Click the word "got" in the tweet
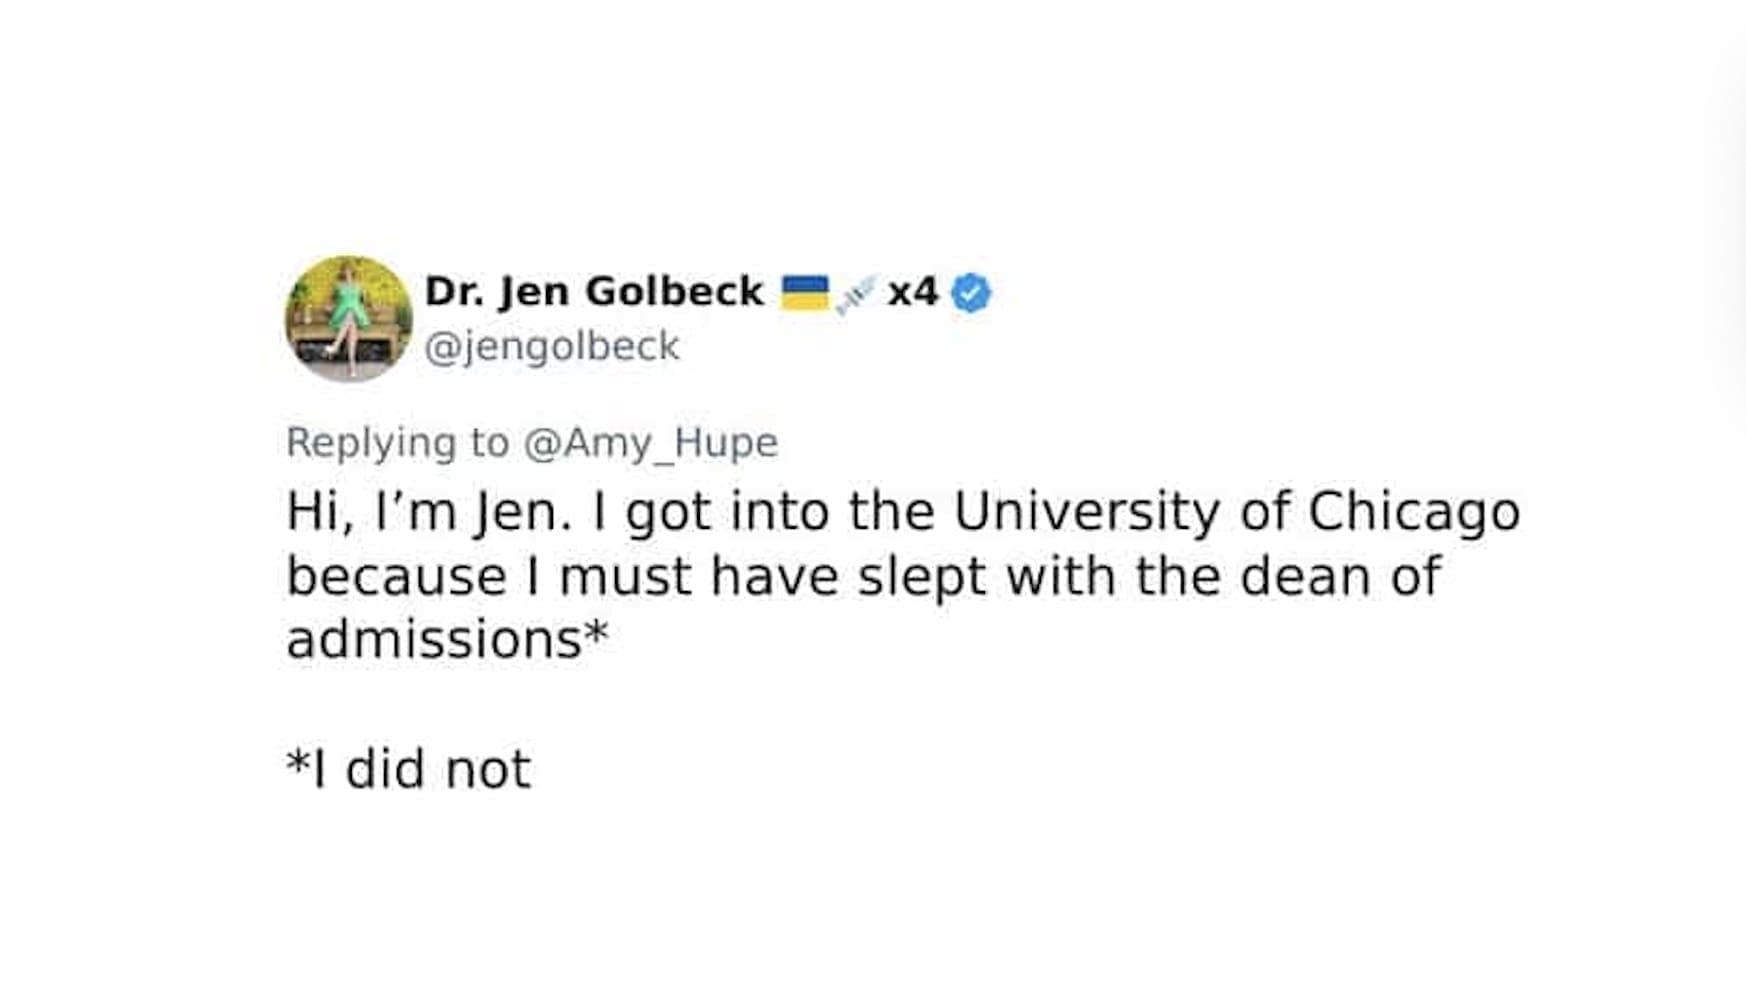This screenshot has width=1746, height=982. coord(668,512)
